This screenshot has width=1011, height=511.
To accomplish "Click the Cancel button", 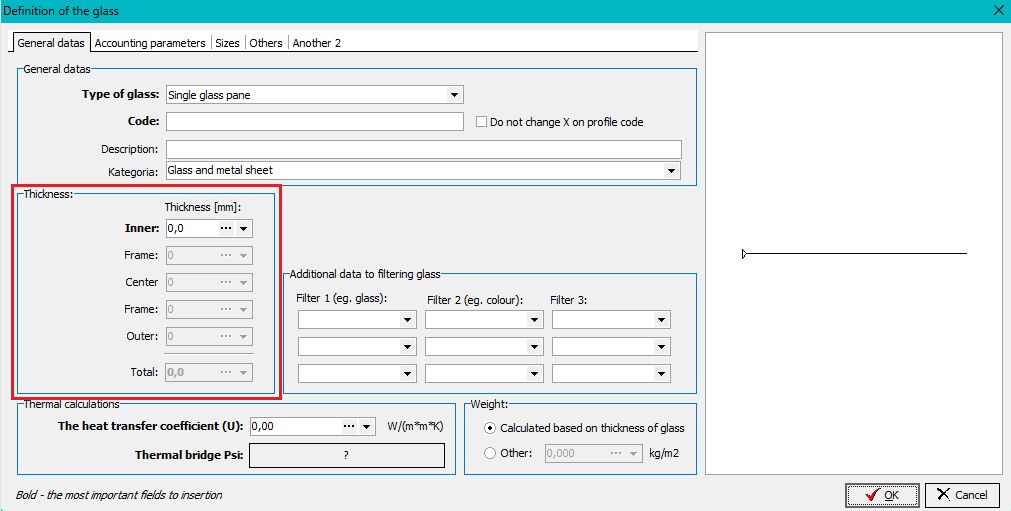I will (962, 495).
